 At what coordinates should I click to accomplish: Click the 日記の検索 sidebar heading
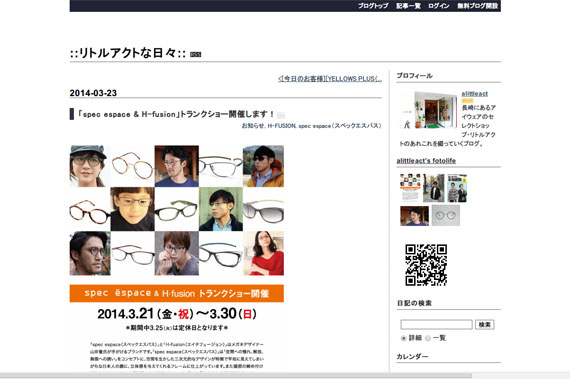coord(414,303)
